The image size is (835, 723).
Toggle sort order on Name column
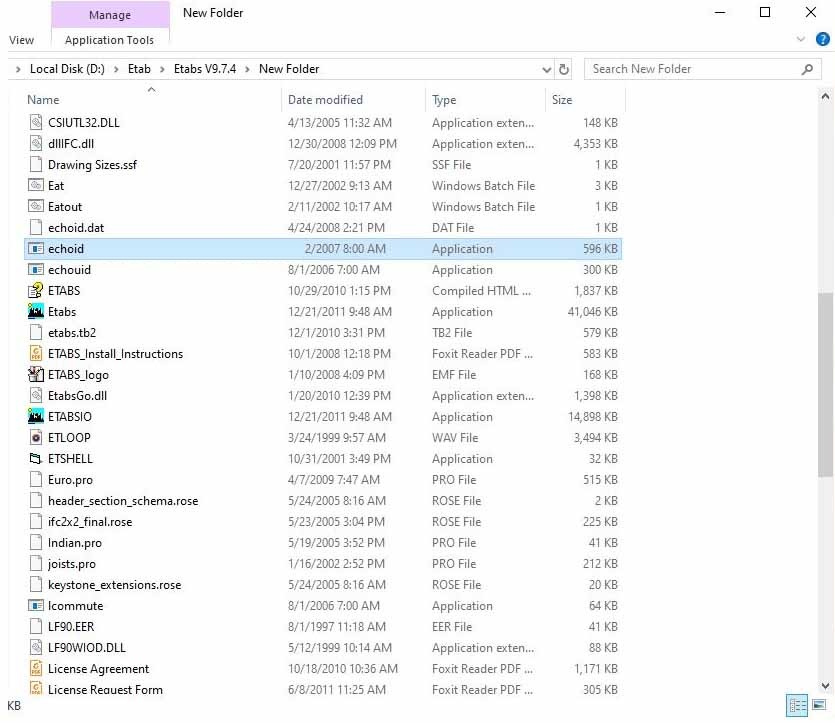click(x=42, y=100)
